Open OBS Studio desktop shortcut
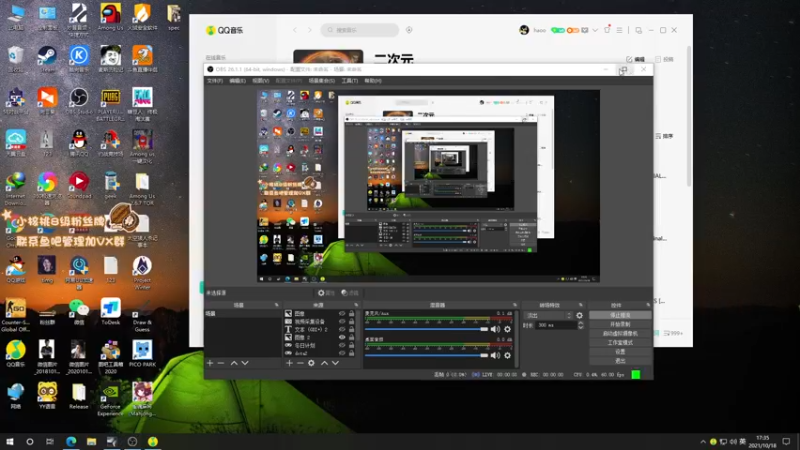The width and height of the screenshot is (800, 450). click(x=79, y=102)
